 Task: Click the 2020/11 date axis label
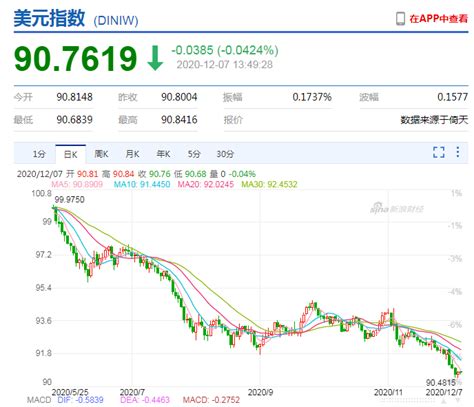(388, 392)
